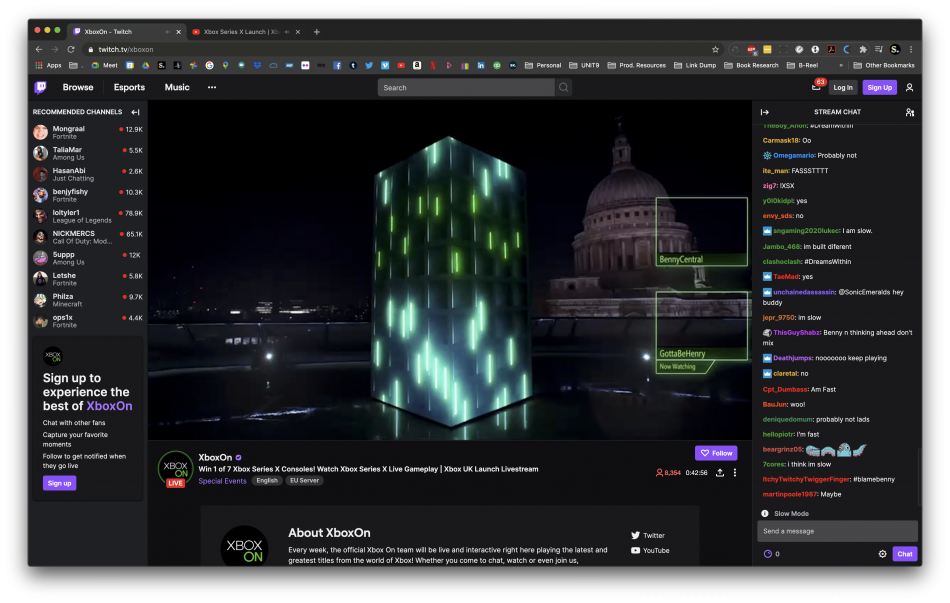Open the stream options three-dot menu
The width and height of the screenshot is (950, 603).
point(735,473)
